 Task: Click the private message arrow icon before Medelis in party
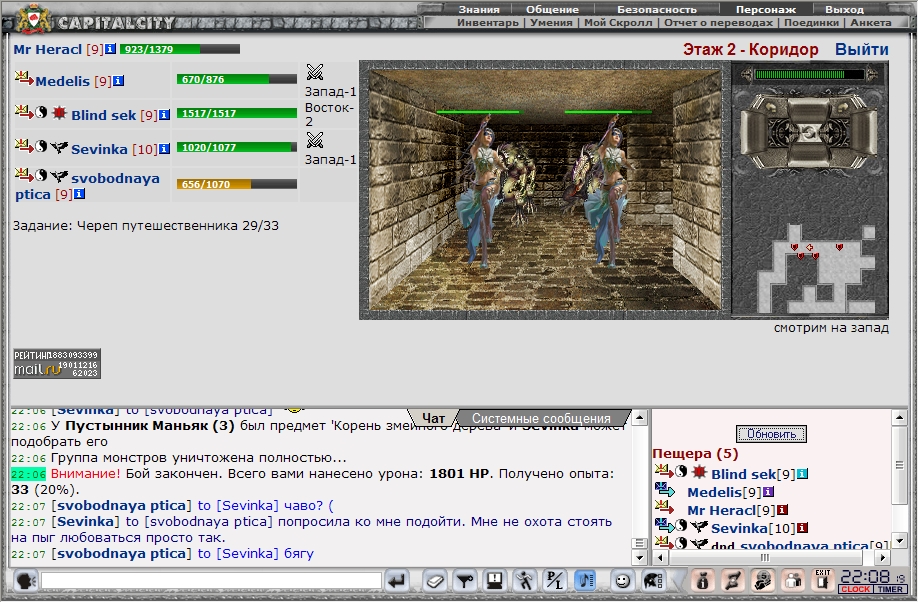click(x=23, y=77)
